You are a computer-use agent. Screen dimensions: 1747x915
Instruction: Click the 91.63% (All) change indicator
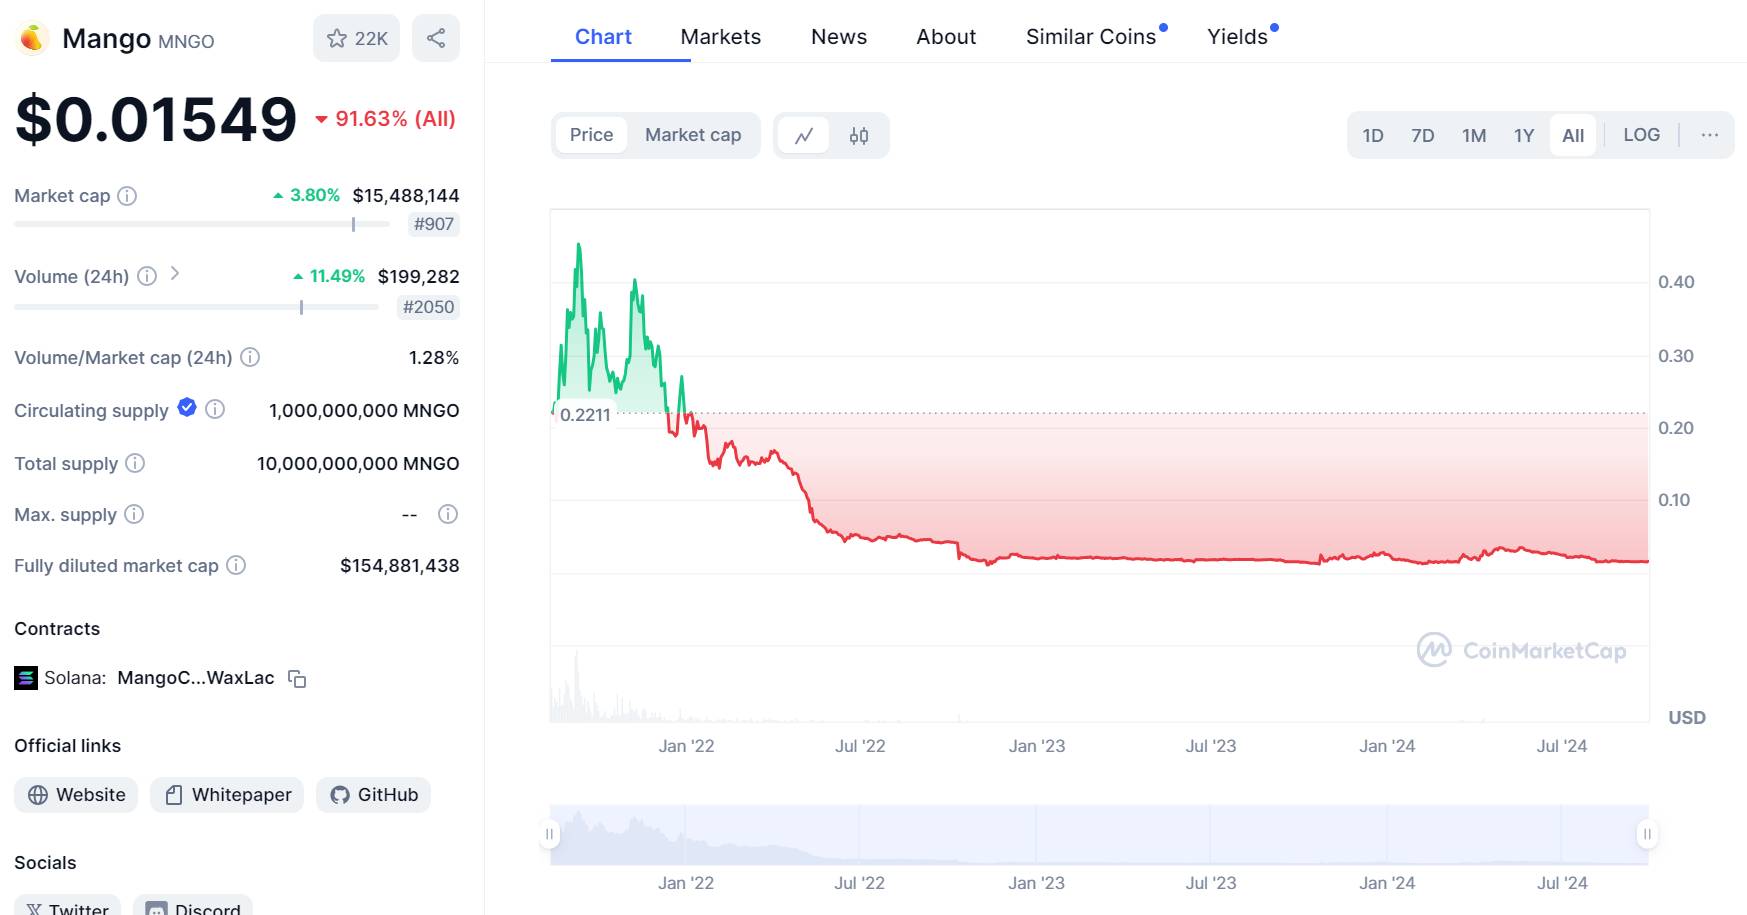tap(386, 119)
